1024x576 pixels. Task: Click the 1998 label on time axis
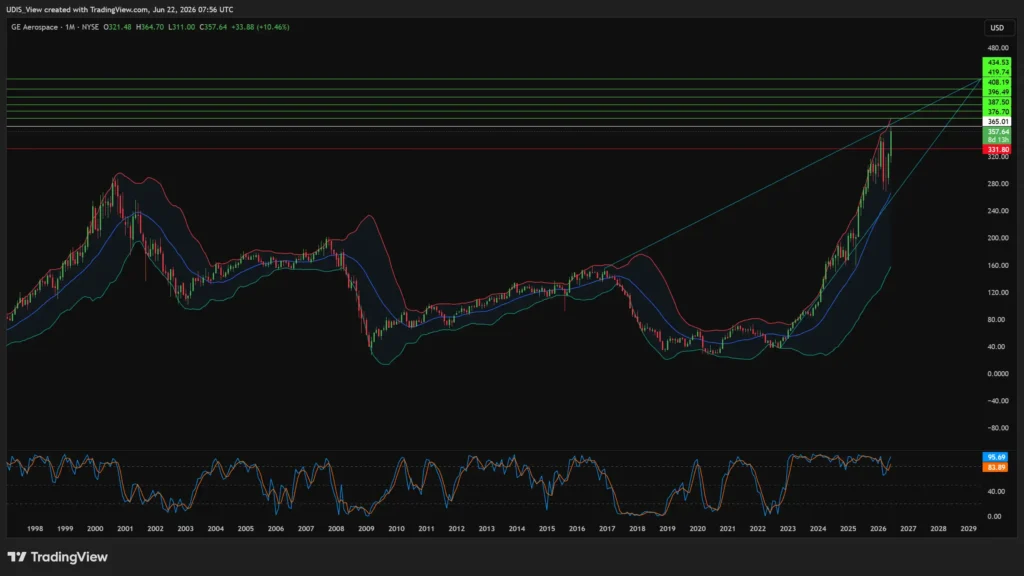pyautogui.click(x=35, y=528)
